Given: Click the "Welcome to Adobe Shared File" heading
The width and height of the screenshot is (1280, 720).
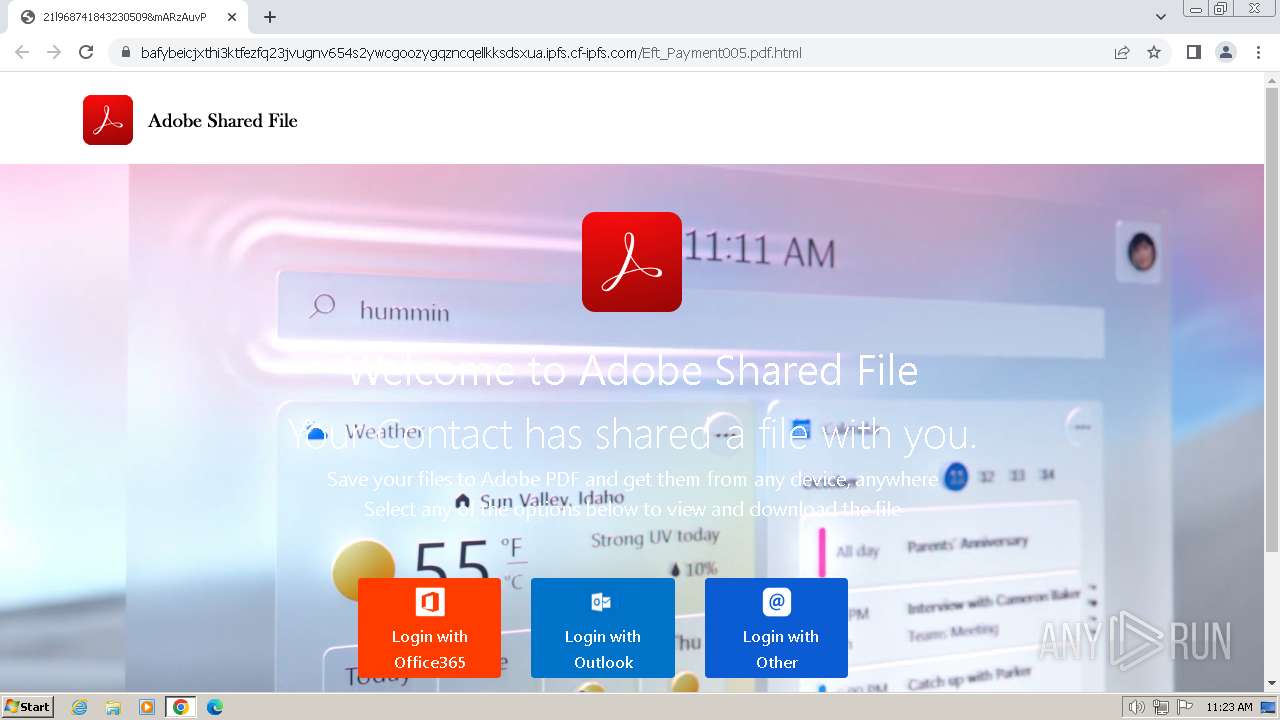Looking at the screenshot, I should coord(632,371).
